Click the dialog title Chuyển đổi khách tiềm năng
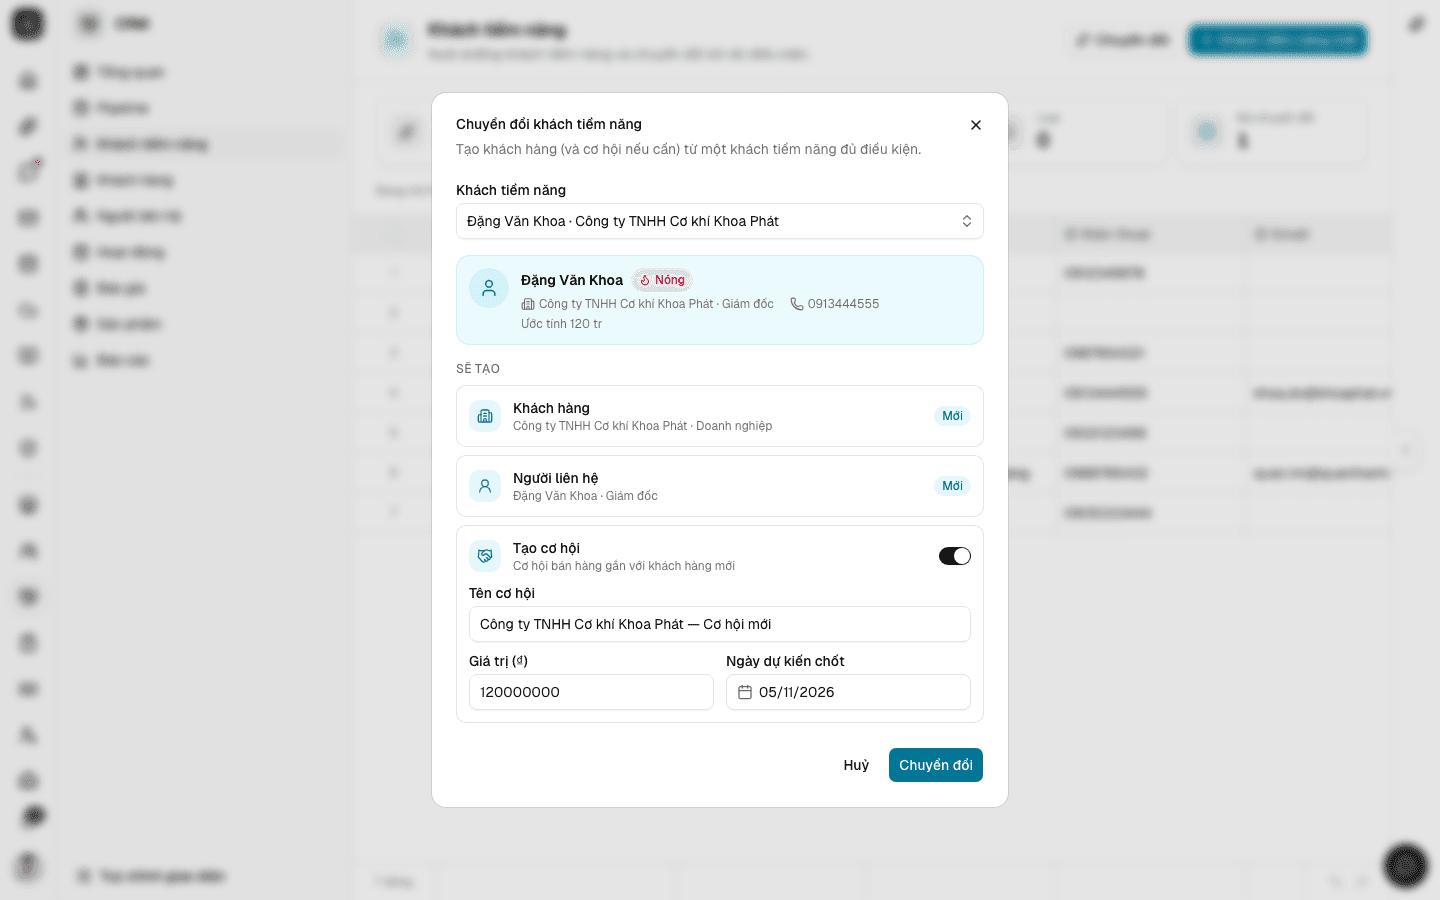Image resolution: width=1440 pixels, height=900 pixels. [x=549, y=124]
